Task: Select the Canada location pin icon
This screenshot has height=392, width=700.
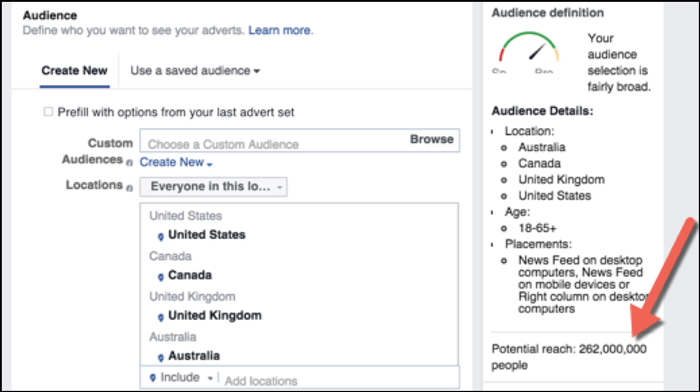Action: tap(161, 277)
